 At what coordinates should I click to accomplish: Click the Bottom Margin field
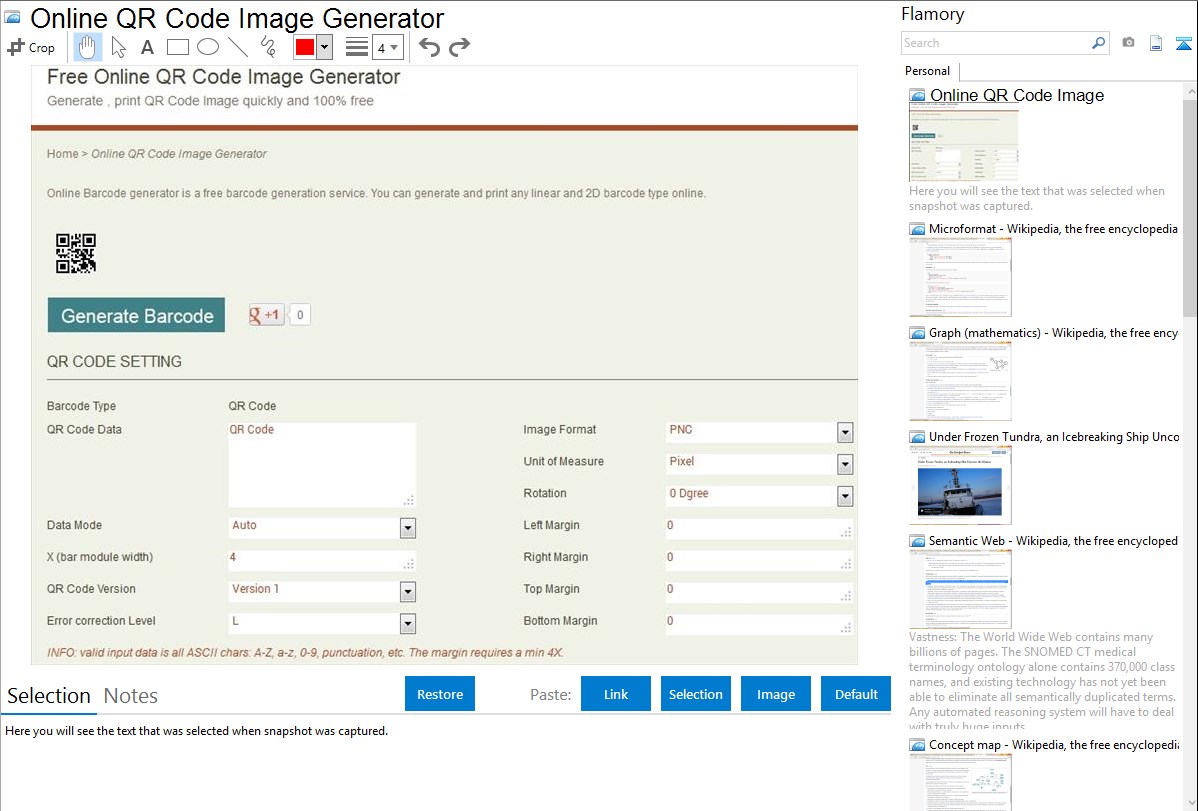coord(759,624)
